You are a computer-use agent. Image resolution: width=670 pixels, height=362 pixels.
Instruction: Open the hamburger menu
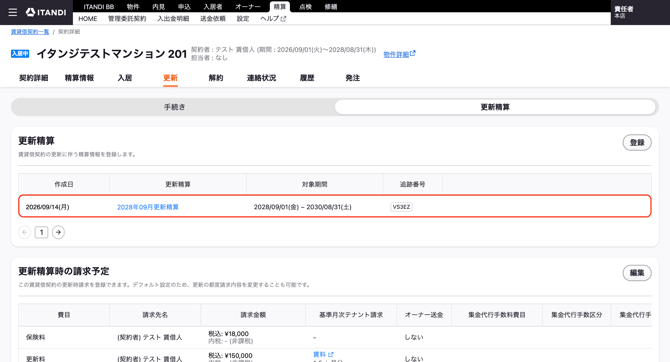(13, 12)
